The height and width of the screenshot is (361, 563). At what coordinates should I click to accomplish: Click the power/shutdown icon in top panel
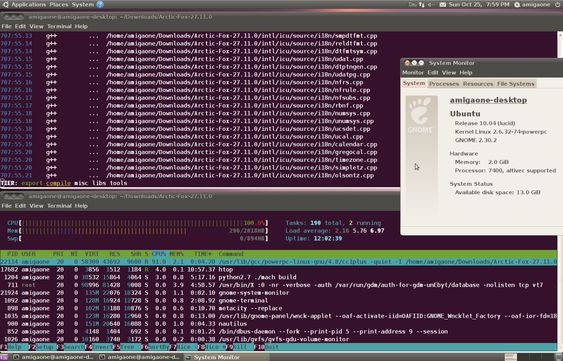click(x=557, y=5)
